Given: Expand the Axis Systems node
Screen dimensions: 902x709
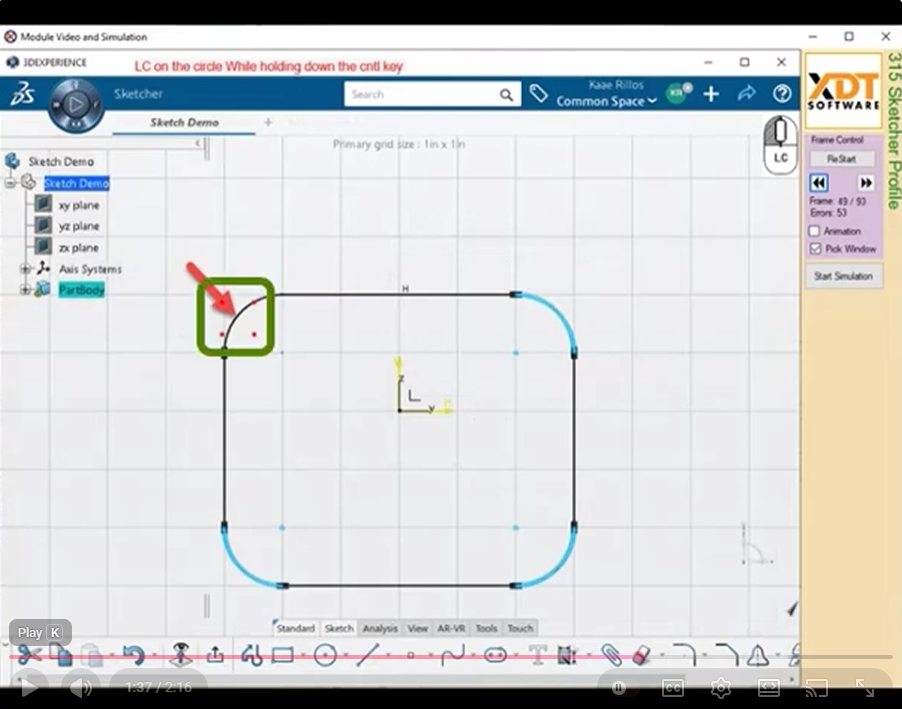Looking at the screenshot, I should 25,269.
